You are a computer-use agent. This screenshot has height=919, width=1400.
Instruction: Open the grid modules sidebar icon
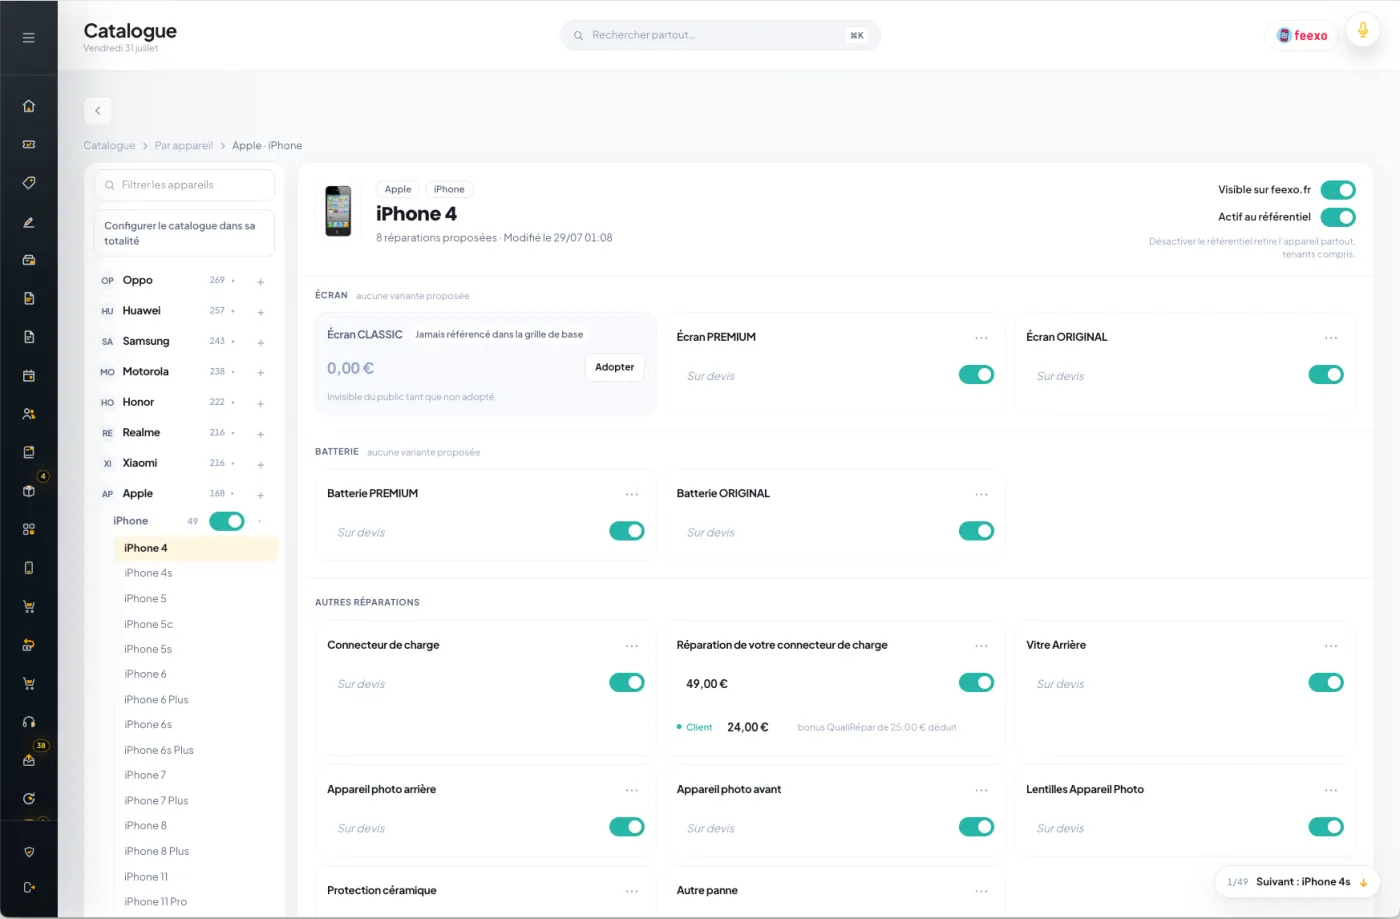(x=29, y=529)
